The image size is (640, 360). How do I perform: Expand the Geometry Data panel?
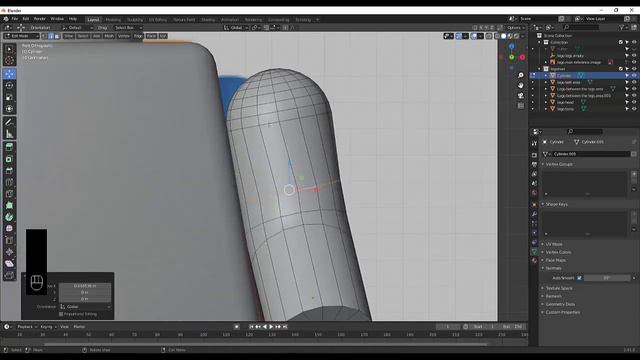[x=560, y=304]
